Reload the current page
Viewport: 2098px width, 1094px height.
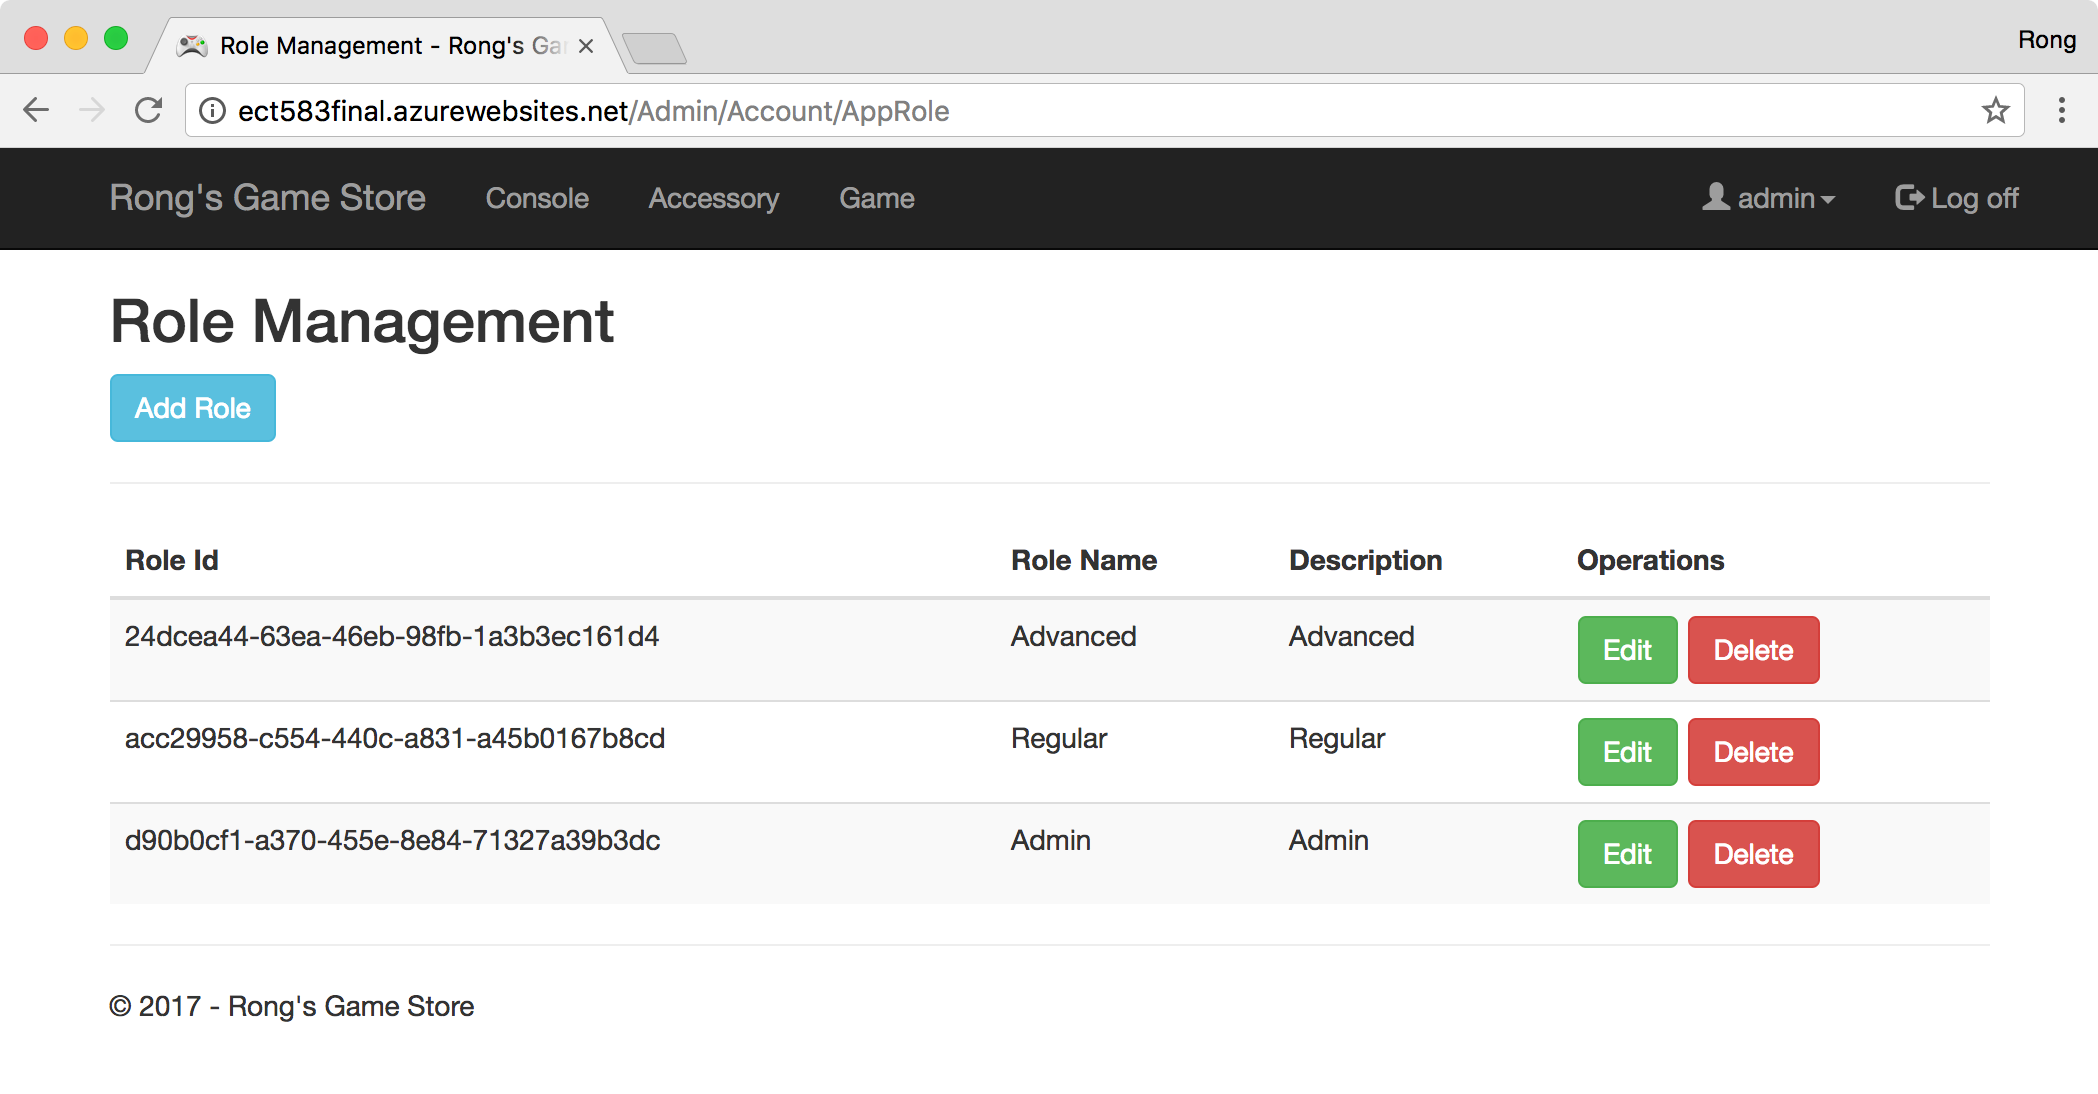click(149, 110)
